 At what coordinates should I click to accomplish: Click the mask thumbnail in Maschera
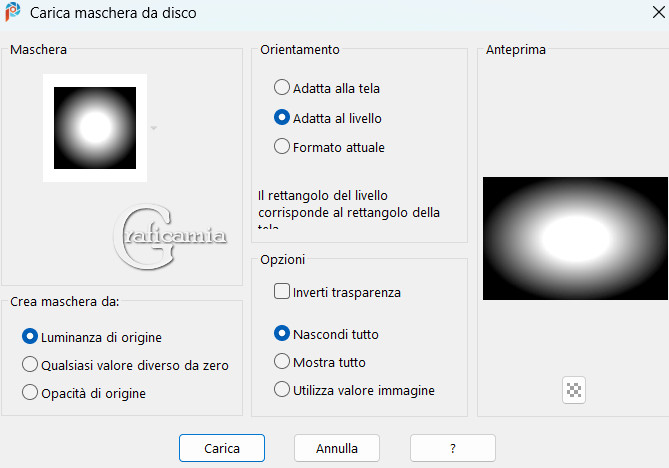coord(95,128)
